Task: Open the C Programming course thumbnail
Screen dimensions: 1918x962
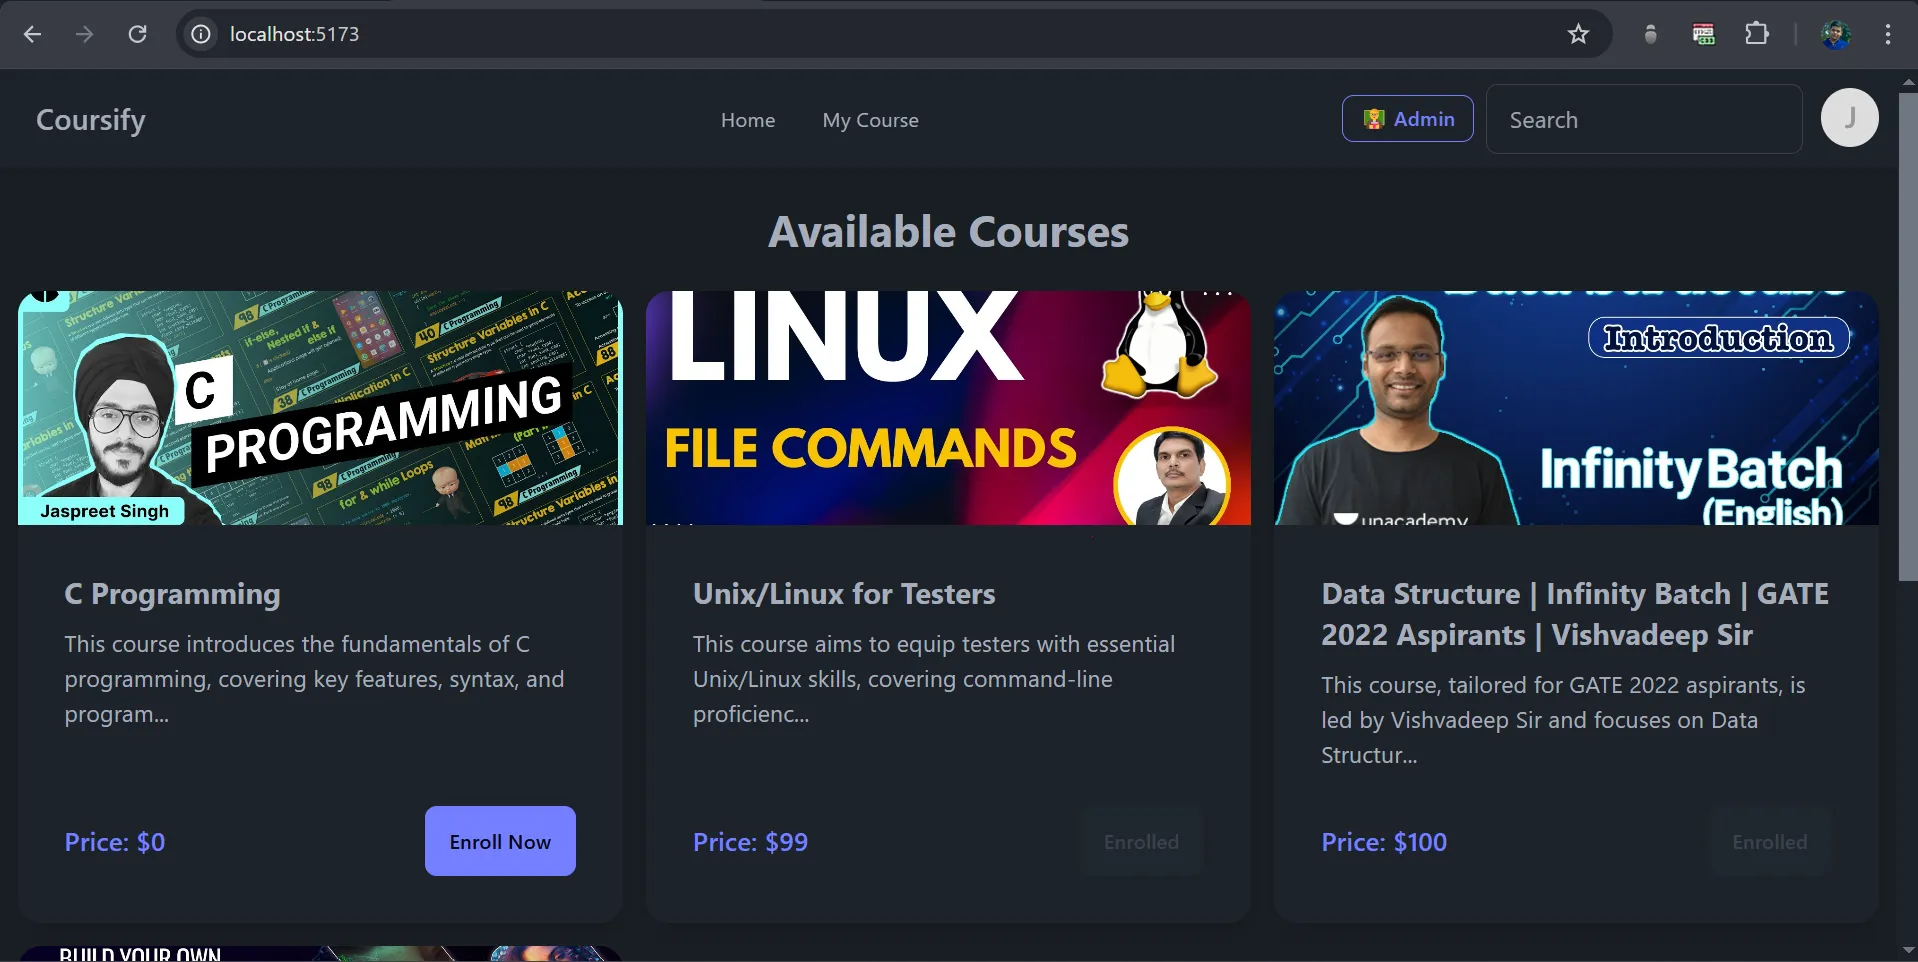Action: [x=320, y=408]
